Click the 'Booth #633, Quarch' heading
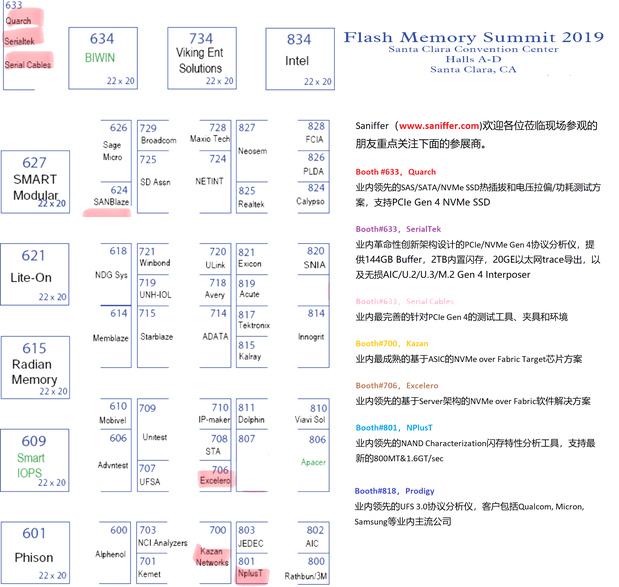Viewport: 619px width, 587px height. point(396,172)
